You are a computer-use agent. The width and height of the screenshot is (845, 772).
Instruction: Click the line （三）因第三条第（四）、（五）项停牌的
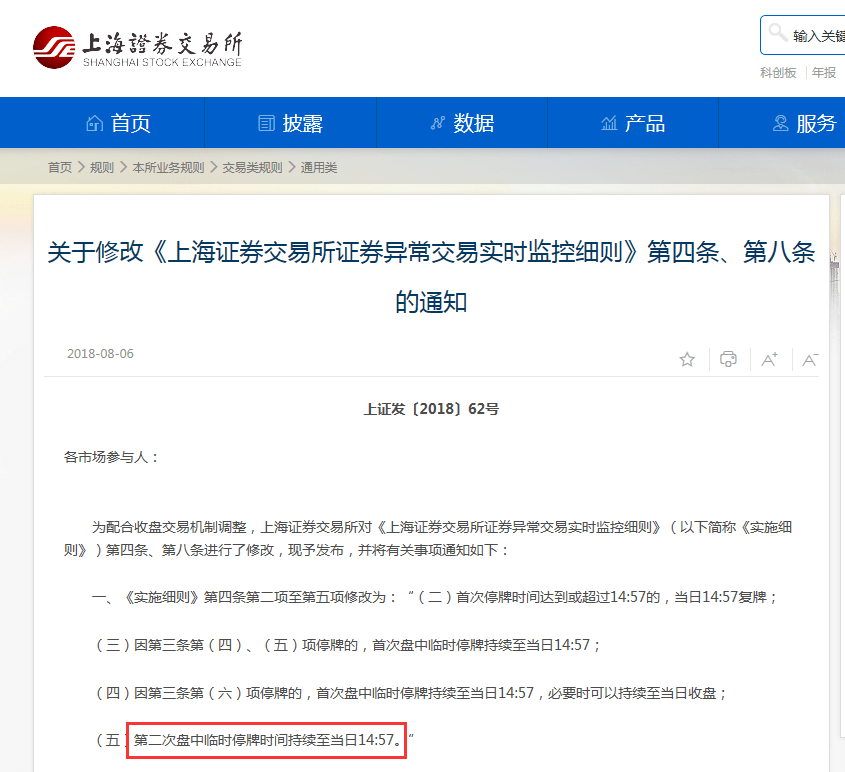tap(348, 645)
